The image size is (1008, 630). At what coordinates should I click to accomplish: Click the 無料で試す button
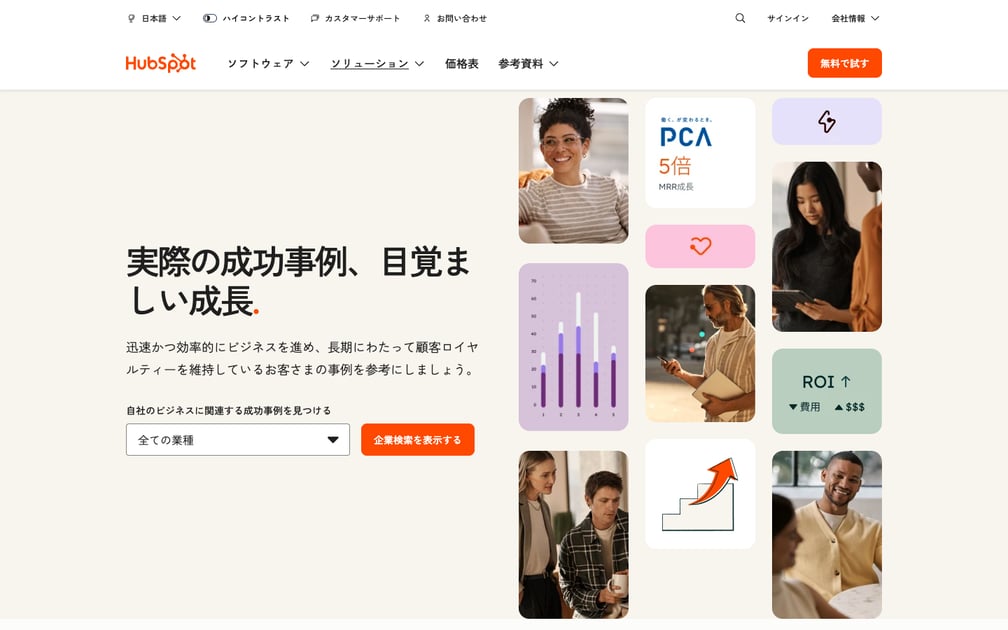point(845,63)
